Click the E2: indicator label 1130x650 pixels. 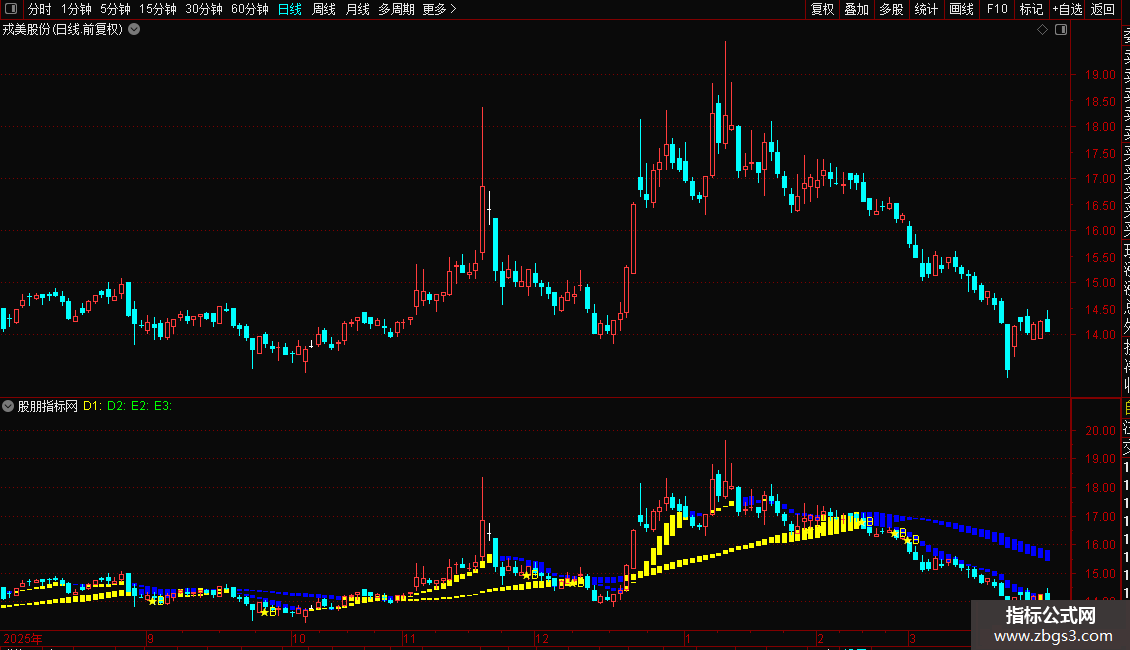140,406
